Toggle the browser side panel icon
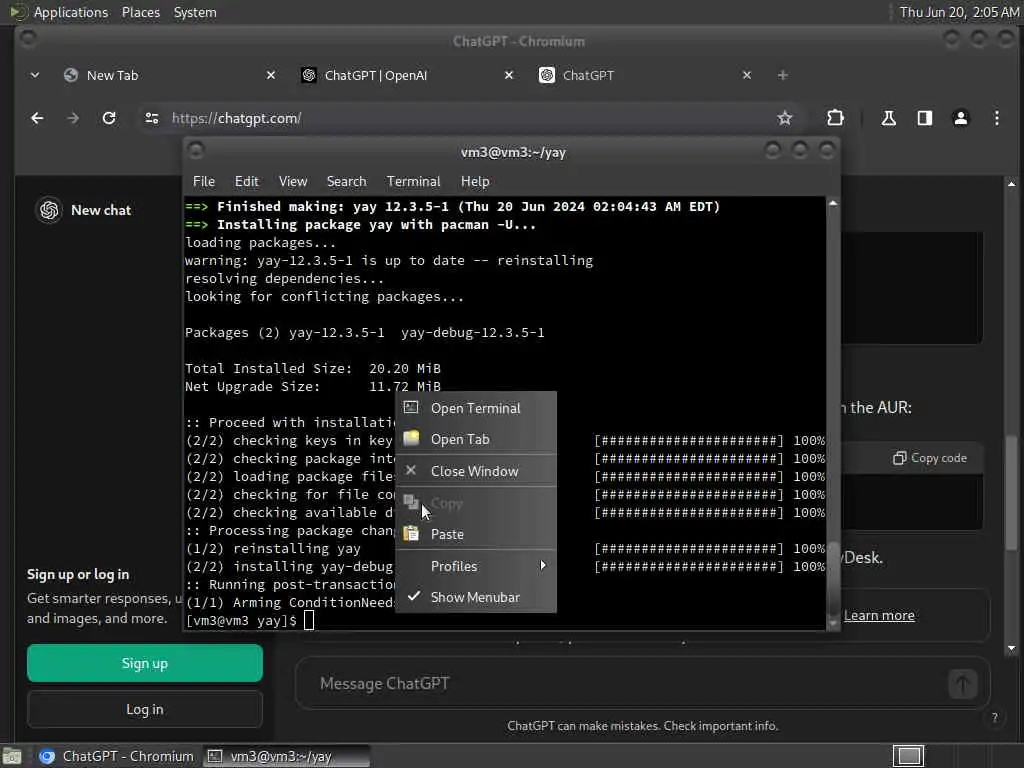The width and height of the screenshot is (1024, 768). [924, 118]
